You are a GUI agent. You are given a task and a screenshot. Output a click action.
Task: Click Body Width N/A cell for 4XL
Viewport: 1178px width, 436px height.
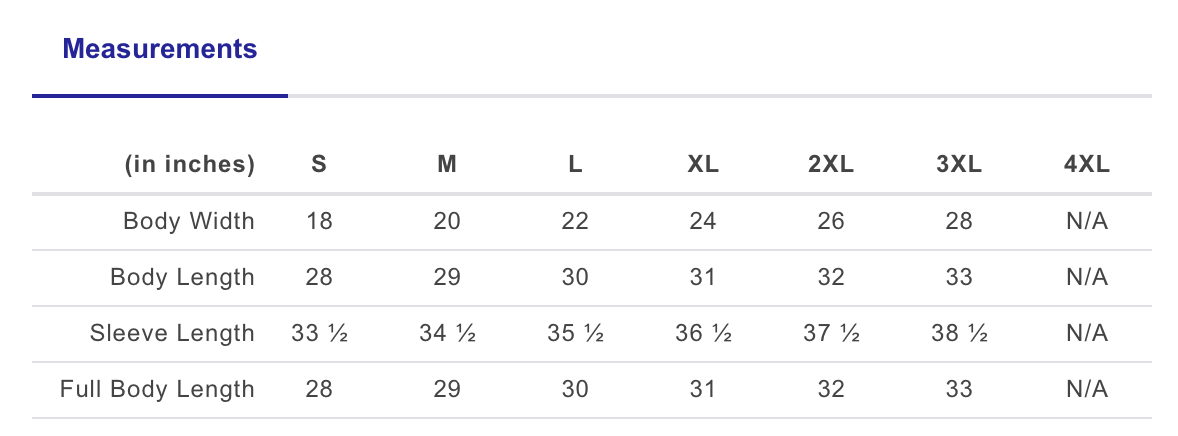1087,221
